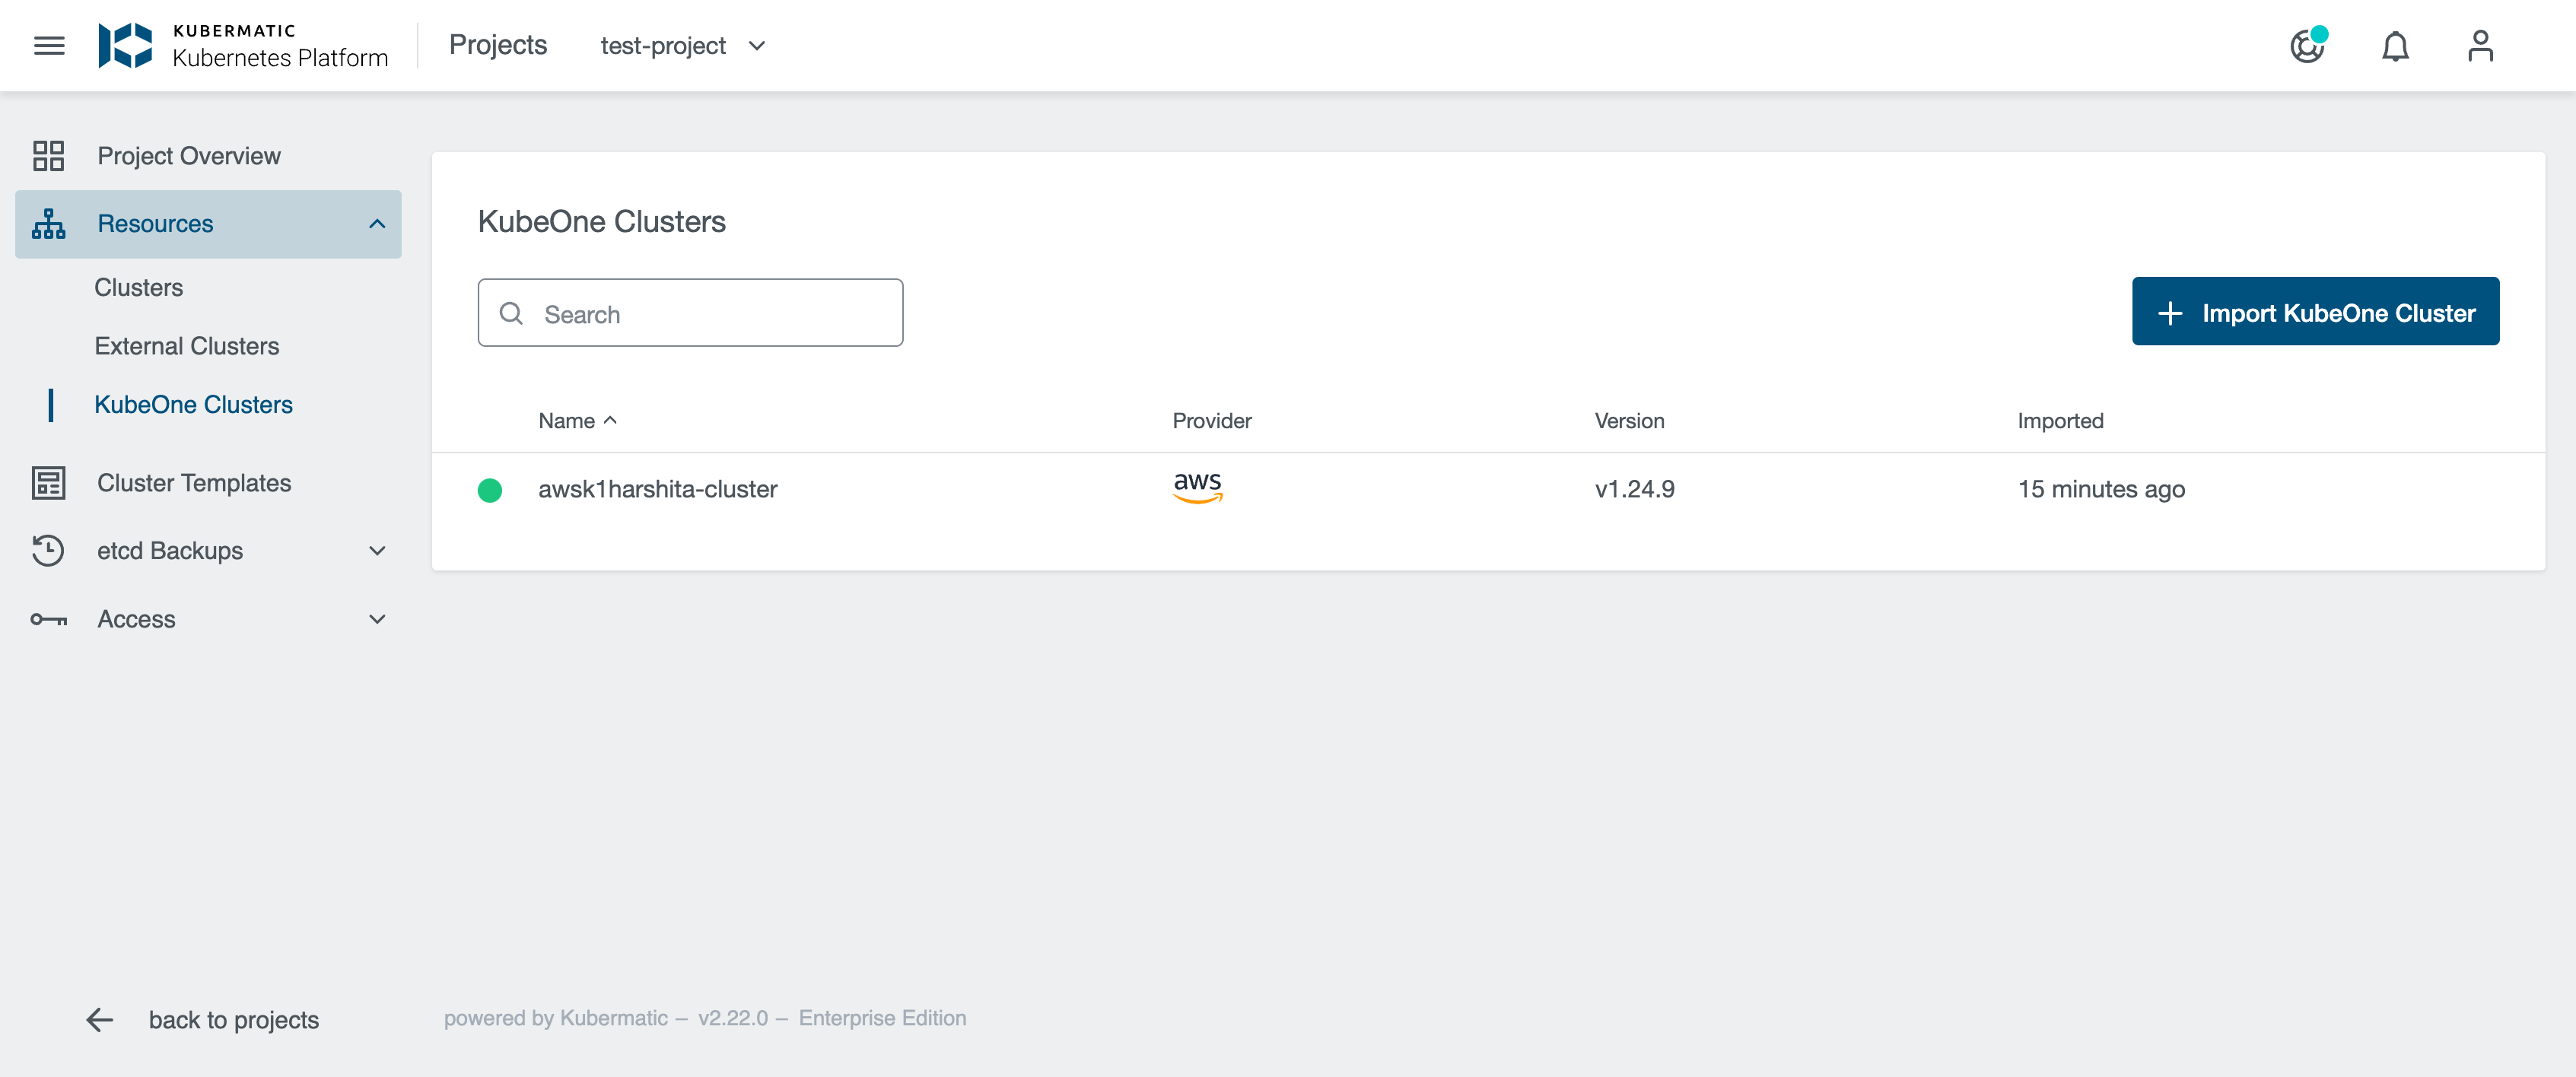Click the etcd Backups history icon
The height and width of the screenshot is (1077, 2576).
(x=49, y=550)
